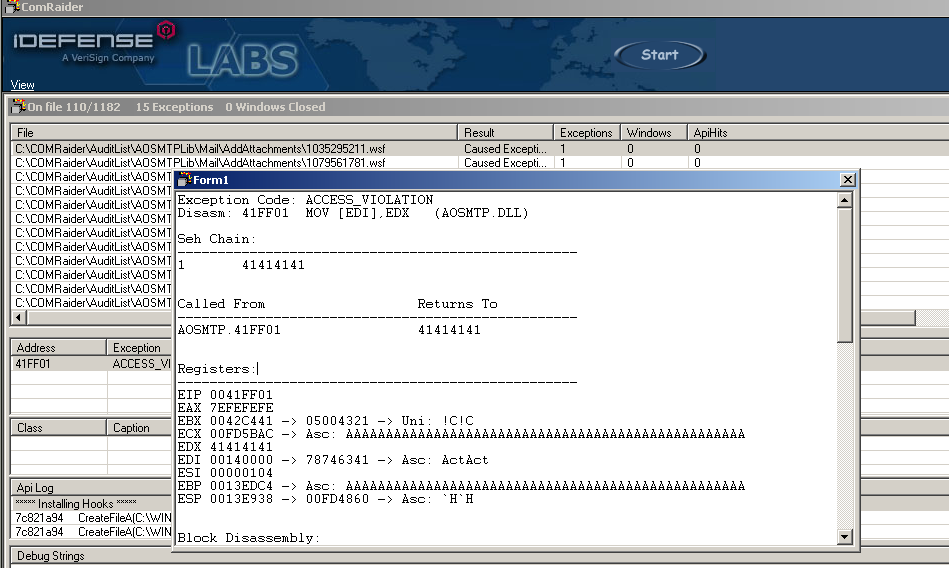Click the LABS logo graphic
This screenshot has height=568, width=949.
(x=243, y=60)
